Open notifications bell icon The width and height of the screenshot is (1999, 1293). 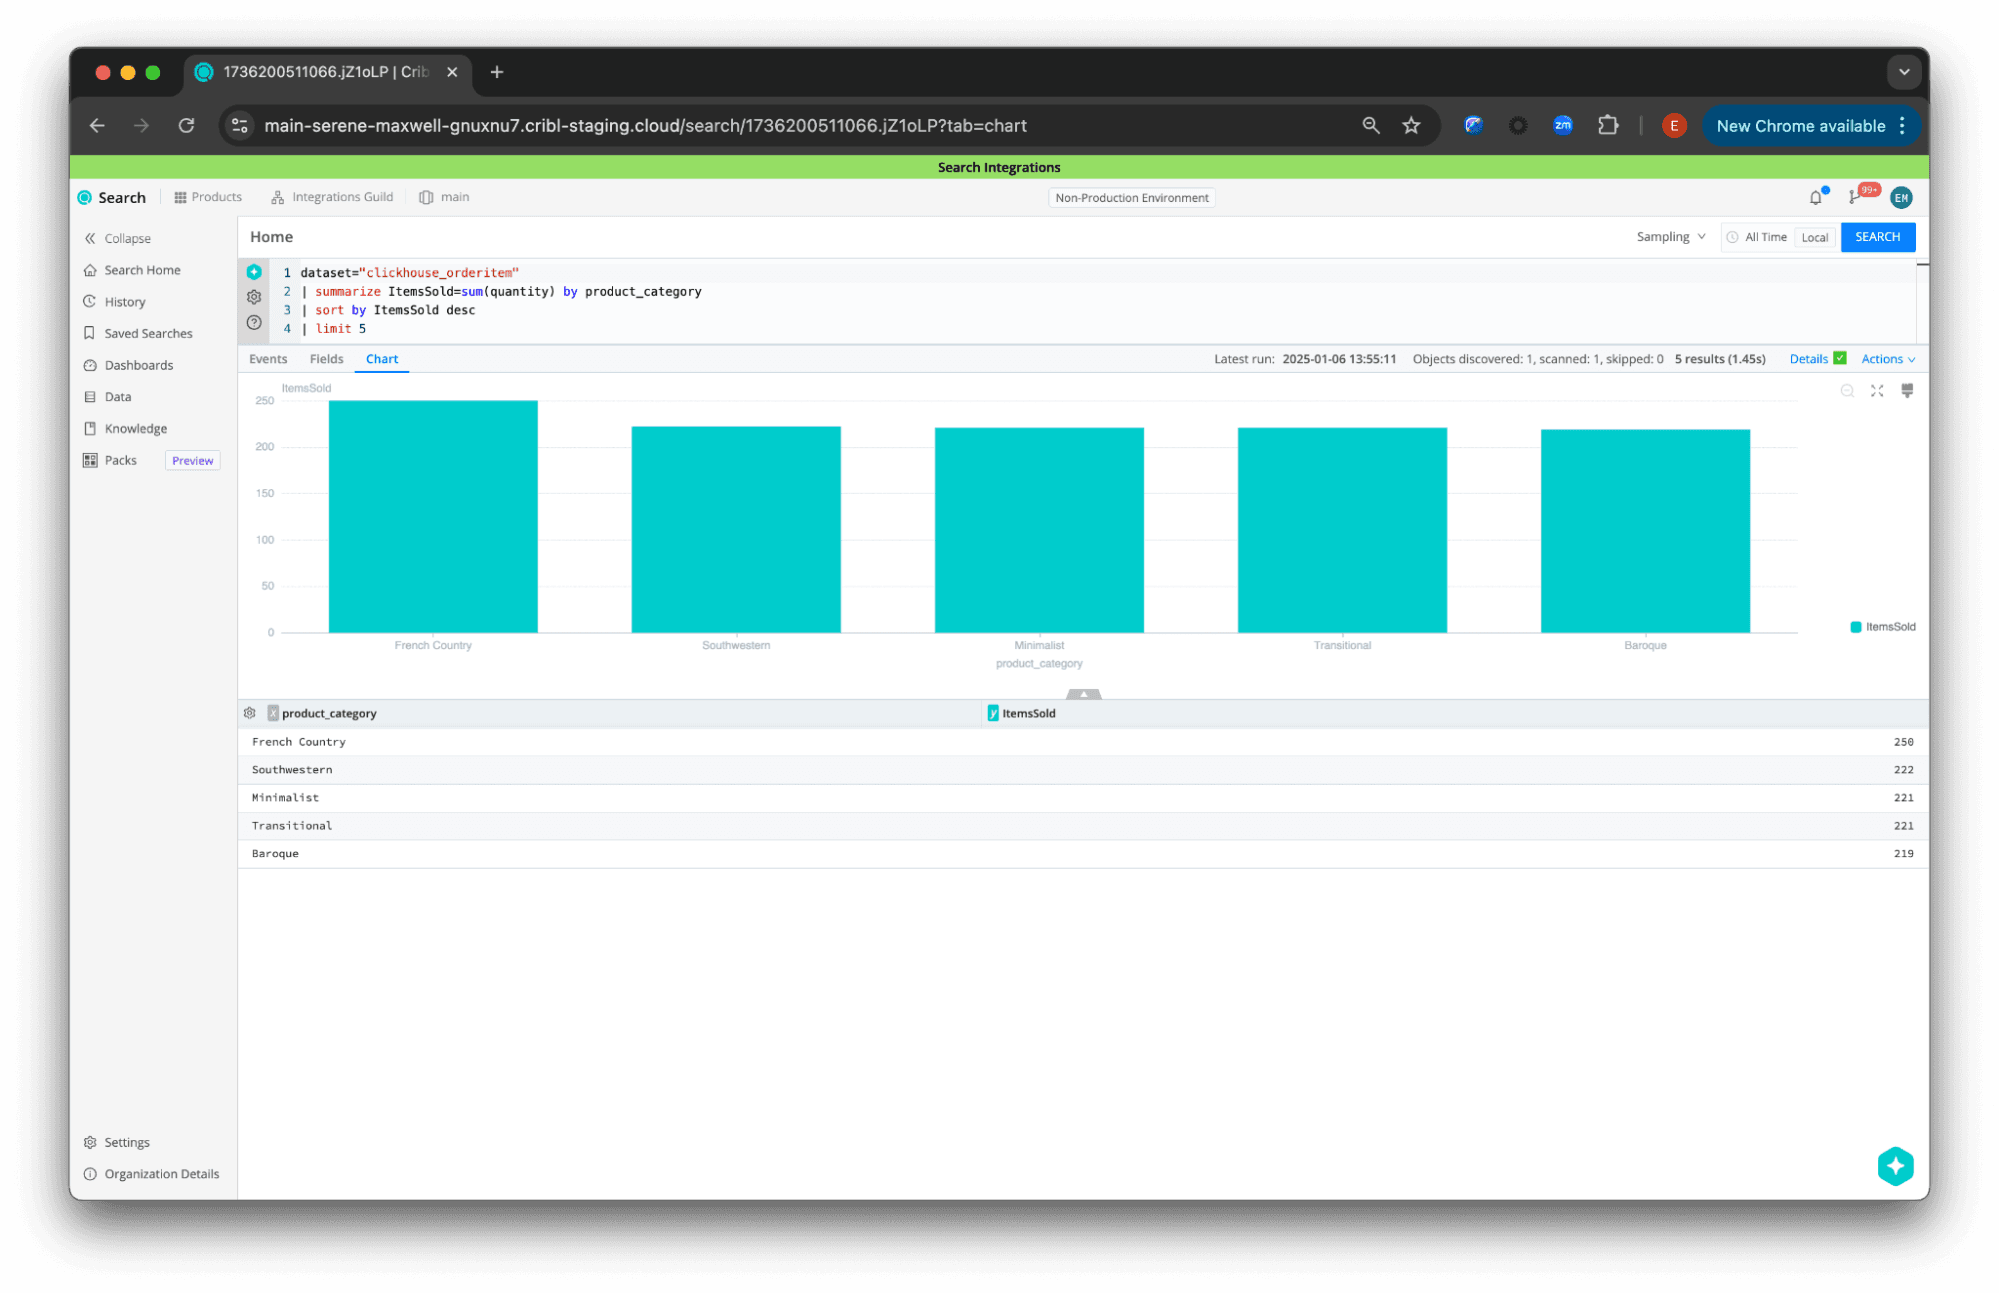[x=1816, y=198]
